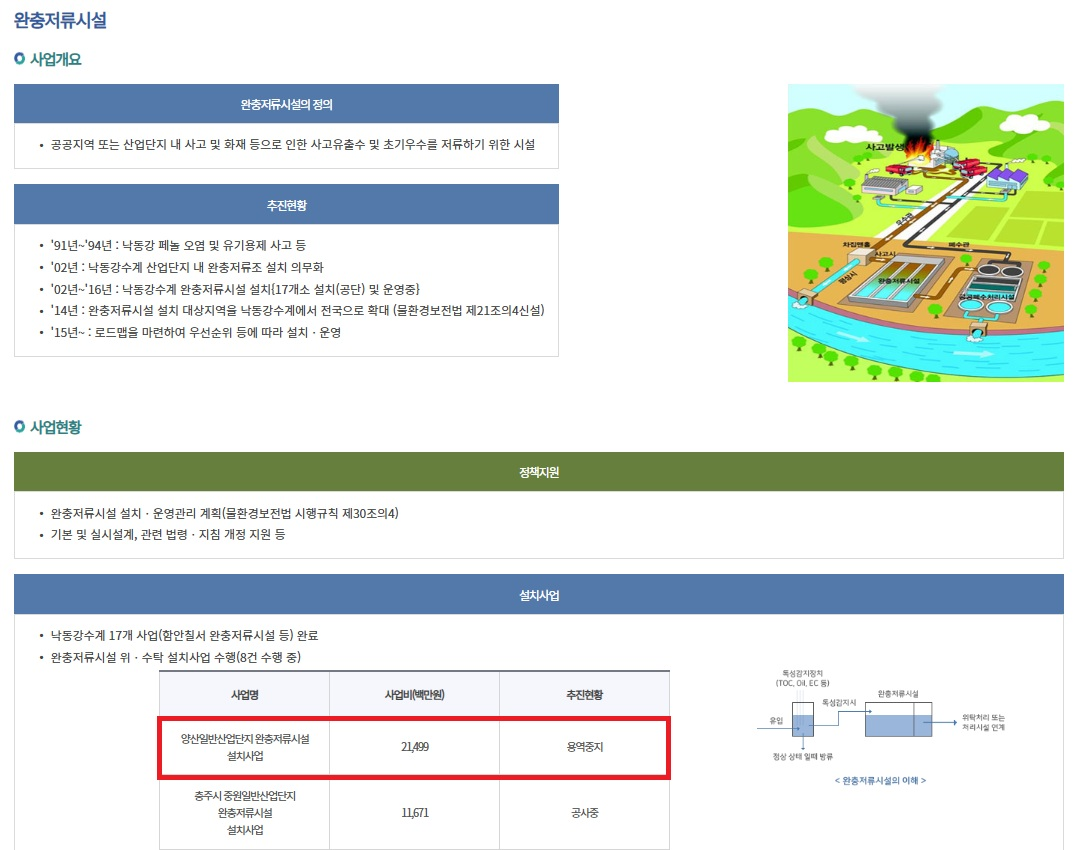Open the buffer storage flow diagram image
Screen dimensions: 1078x850
click(x=881, y=715)
